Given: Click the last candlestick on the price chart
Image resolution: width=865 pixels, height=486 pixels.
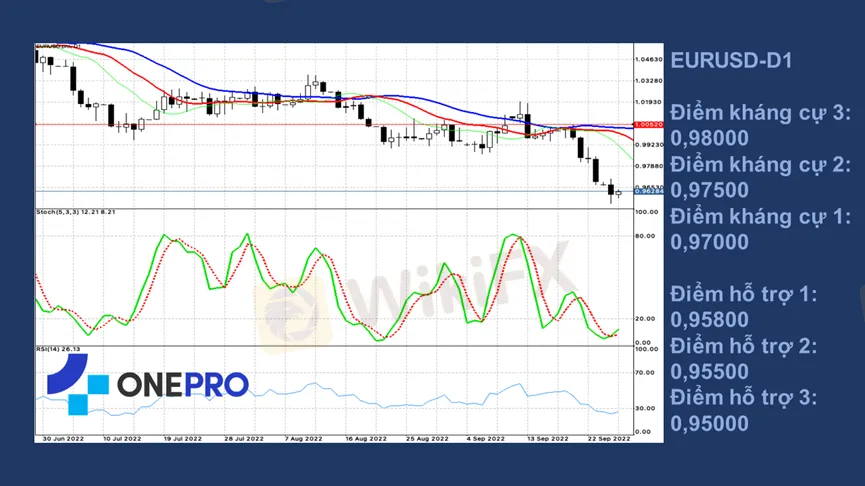Looking at the screenshot, I should pyautogui.click(x=619, y=193).
